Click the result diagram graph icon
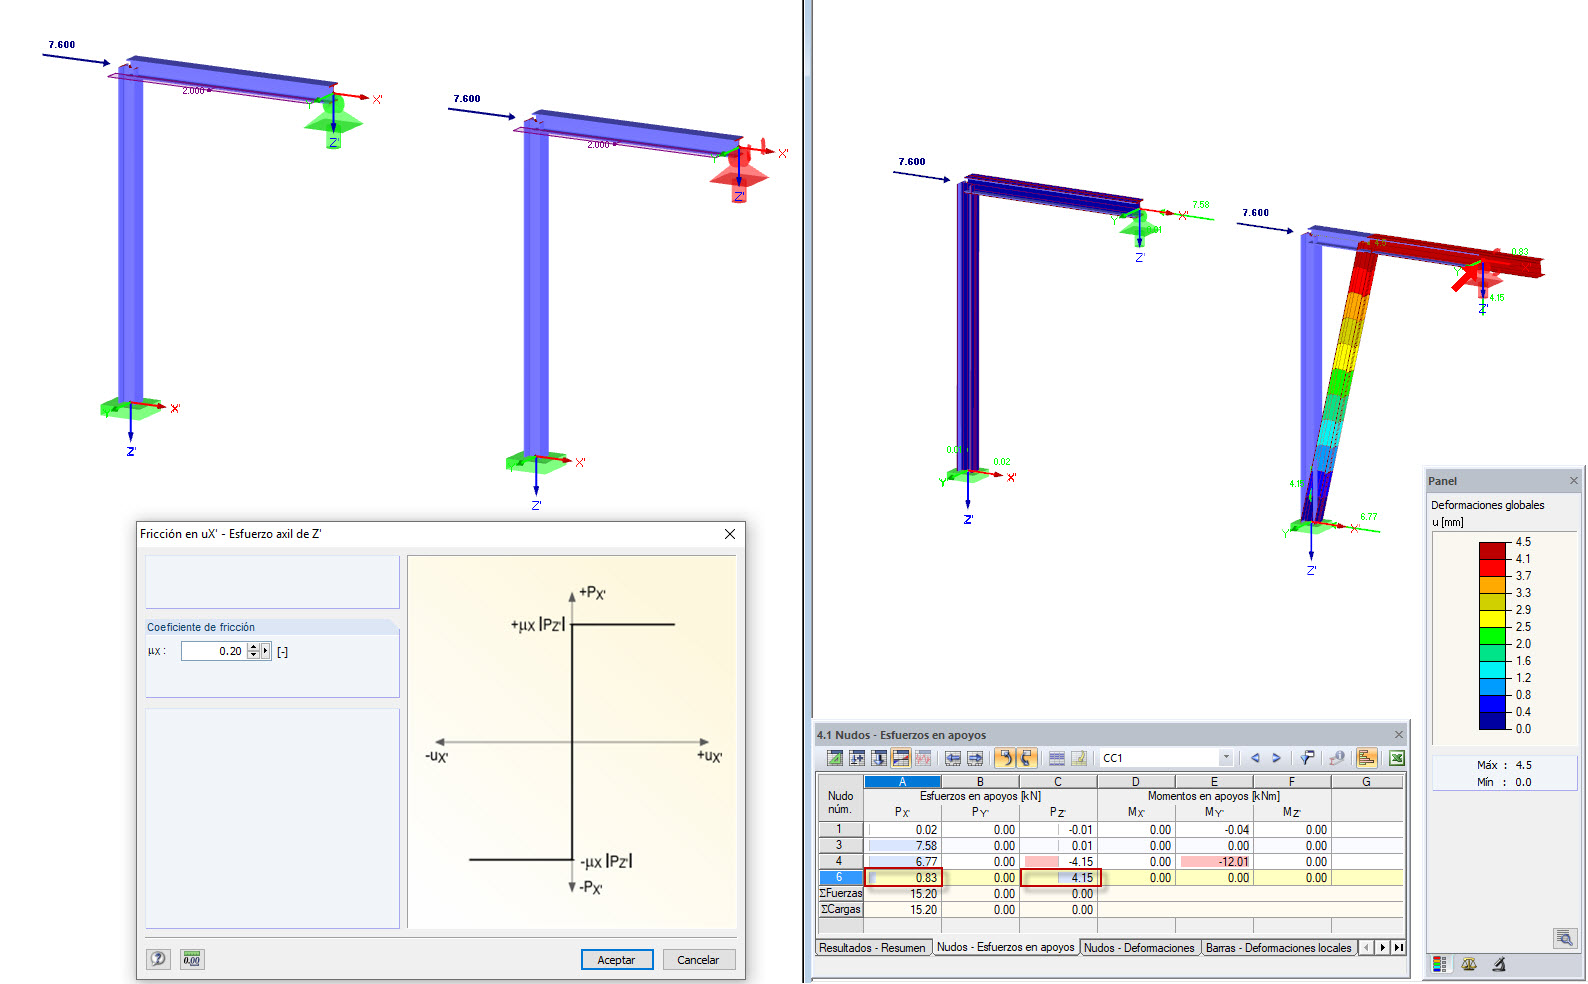 click(x=923, y=758)
